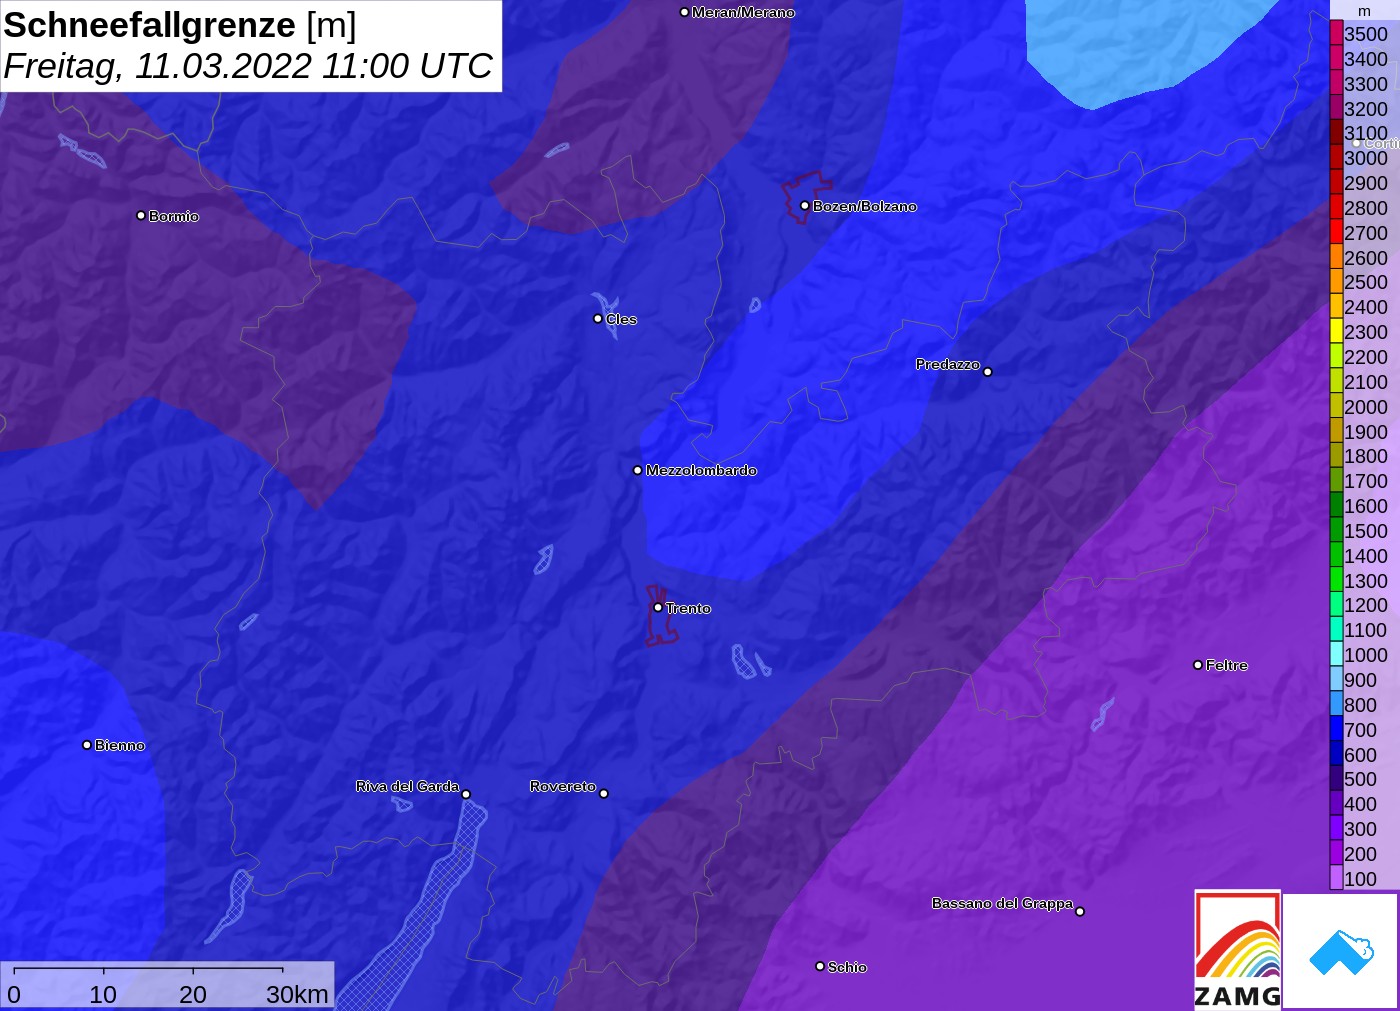Click the Trento city marker dot

tap(658, 607)
